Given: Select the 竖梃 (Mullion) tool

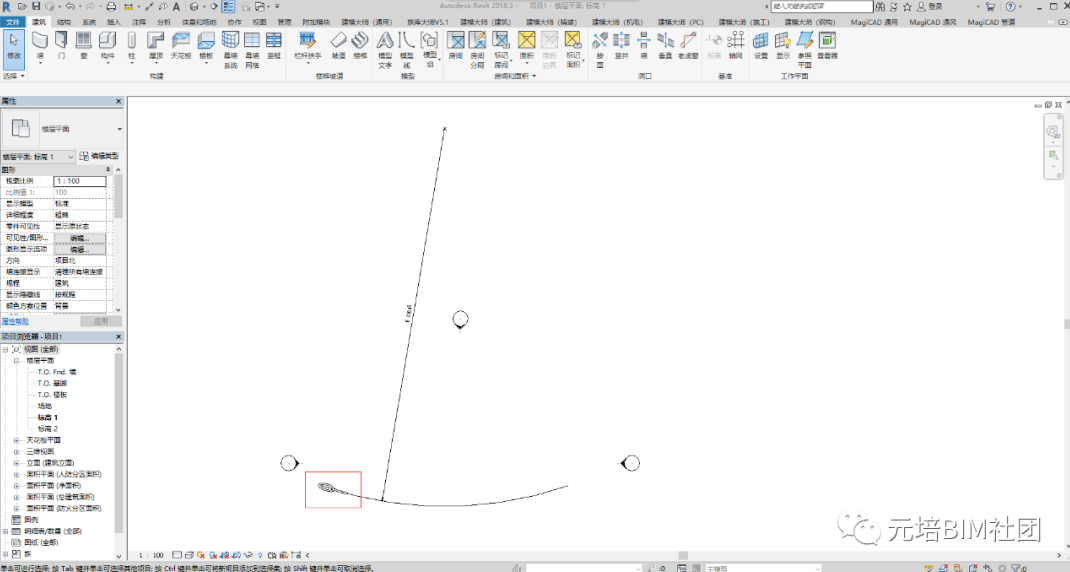Looking at the screenshot, I should (x=274, y=46).
